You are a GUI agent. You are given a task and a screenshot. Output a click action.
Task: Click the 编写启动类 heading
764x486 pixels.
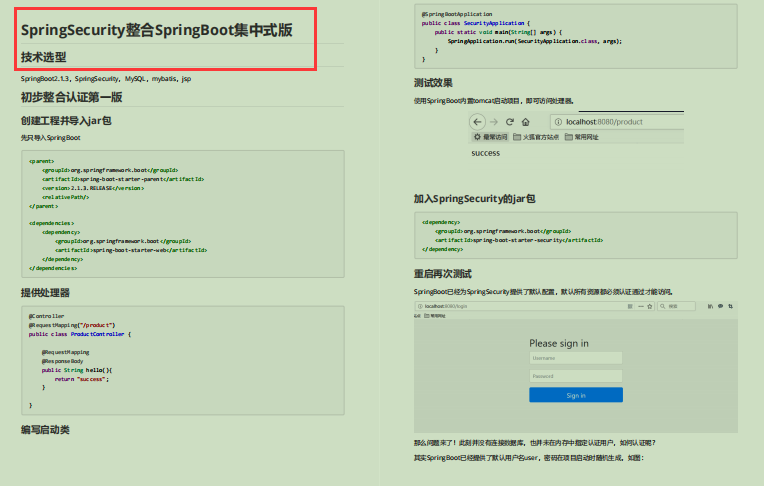pyautogui.click(x=45, y=429)
